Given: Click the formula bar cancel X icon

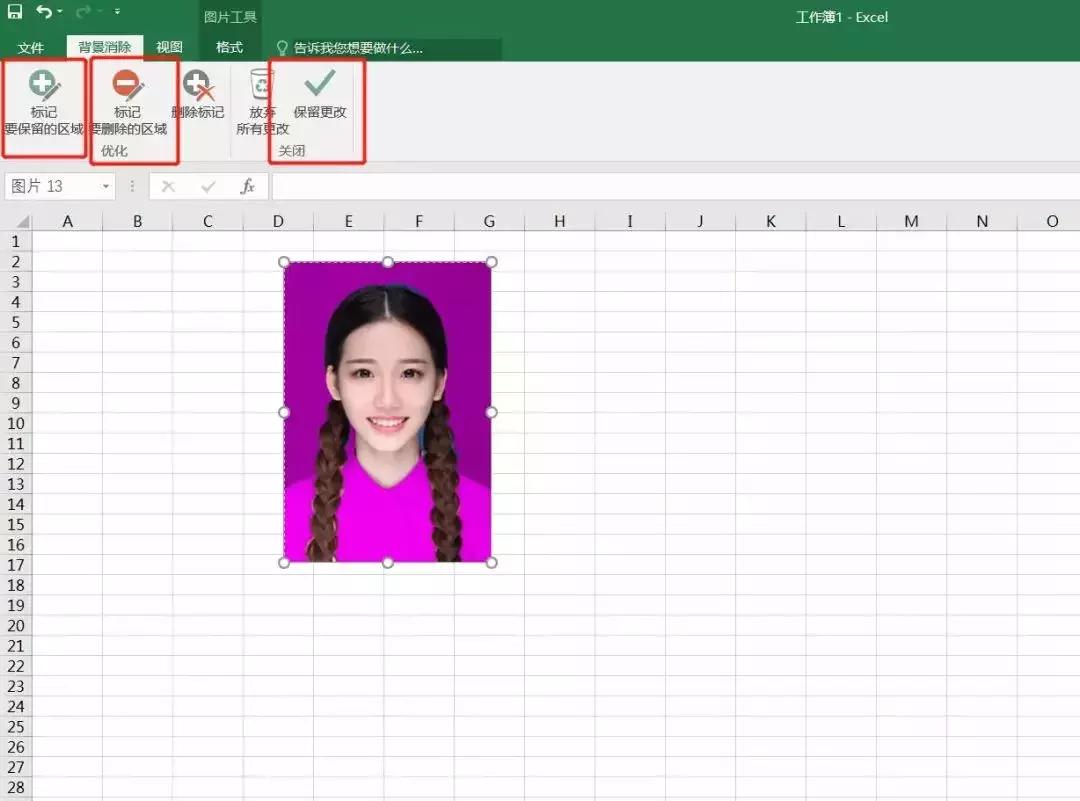Looking at the screenshot, I should coord(168,187).
